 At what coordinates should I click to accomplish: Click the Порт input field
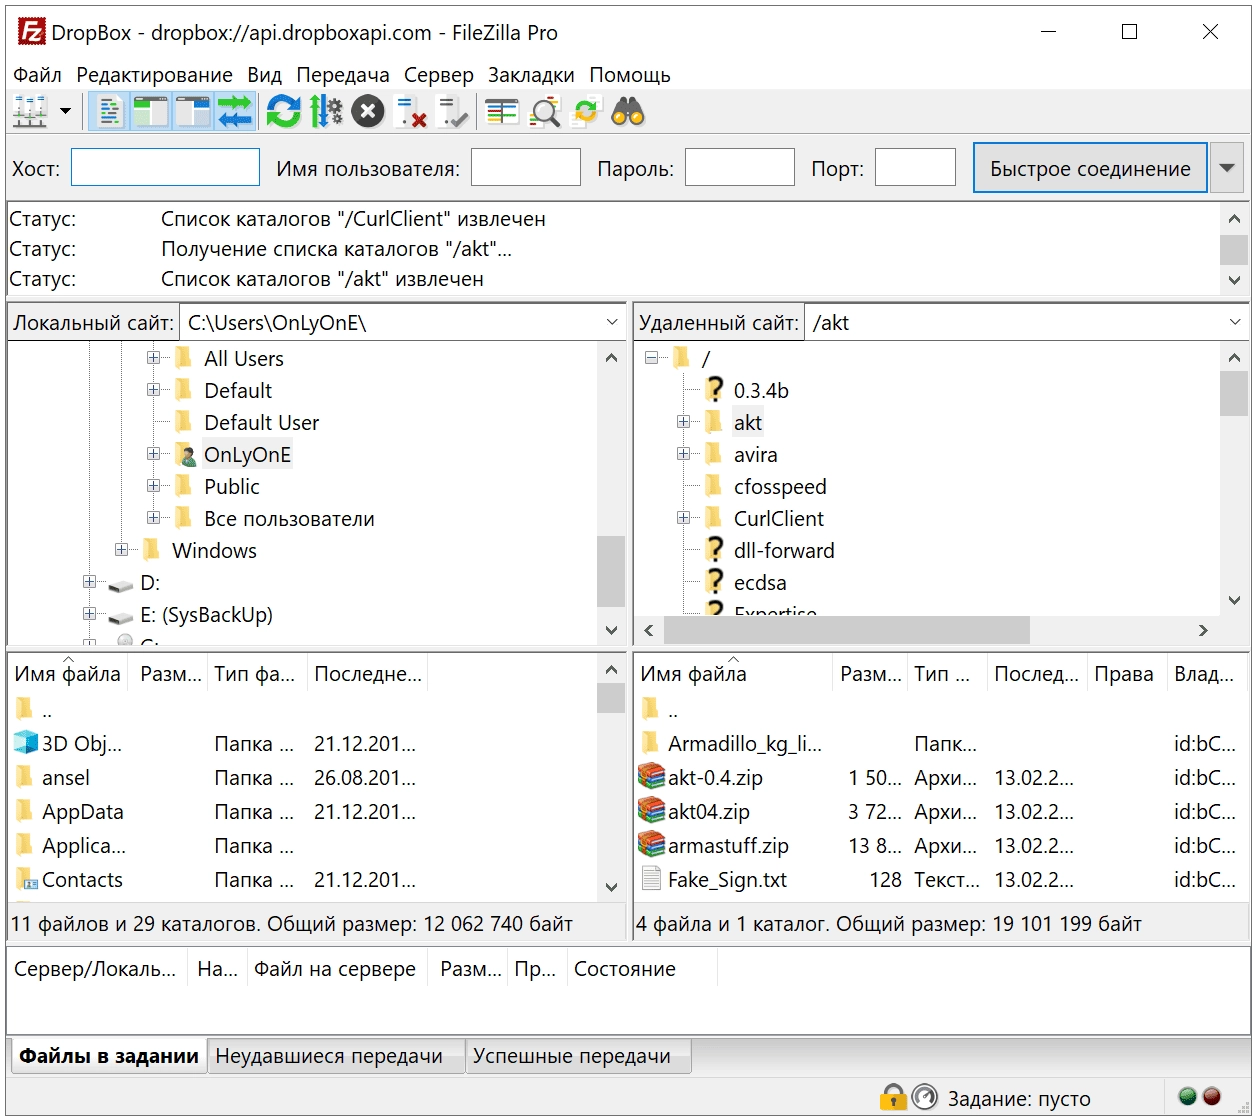click(915, 167)
